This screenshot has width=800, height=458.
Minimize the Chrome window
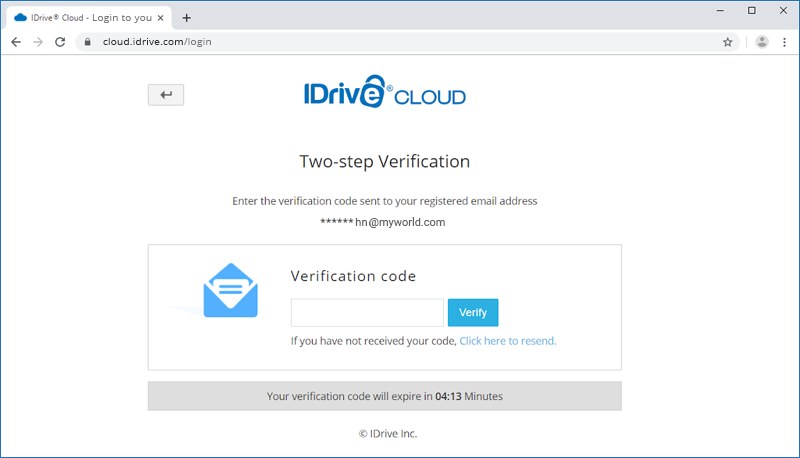click(x=720, y=10)
